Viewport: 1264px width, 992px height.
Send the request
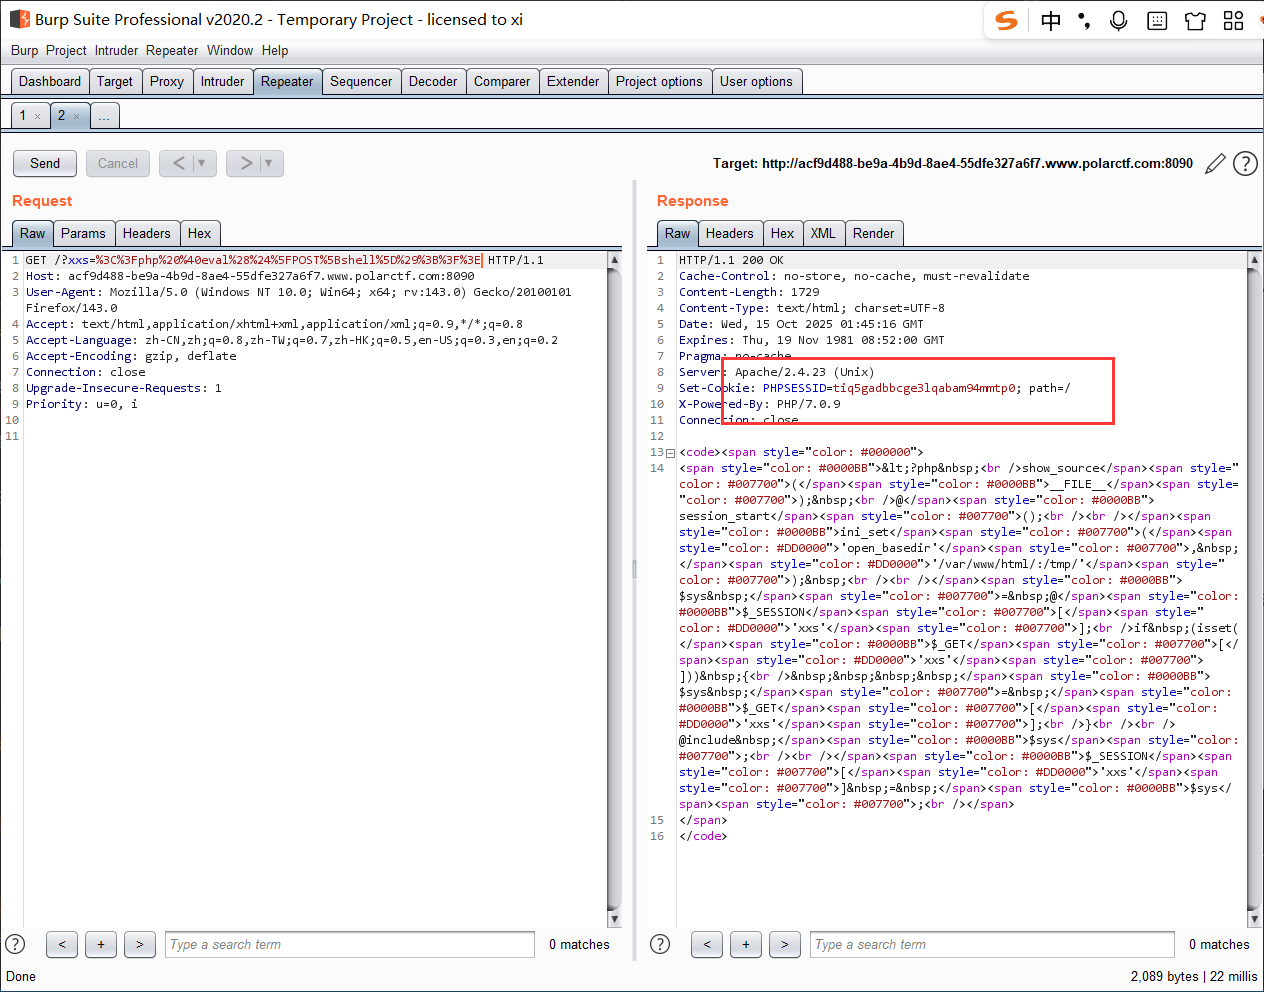point(45,163)
